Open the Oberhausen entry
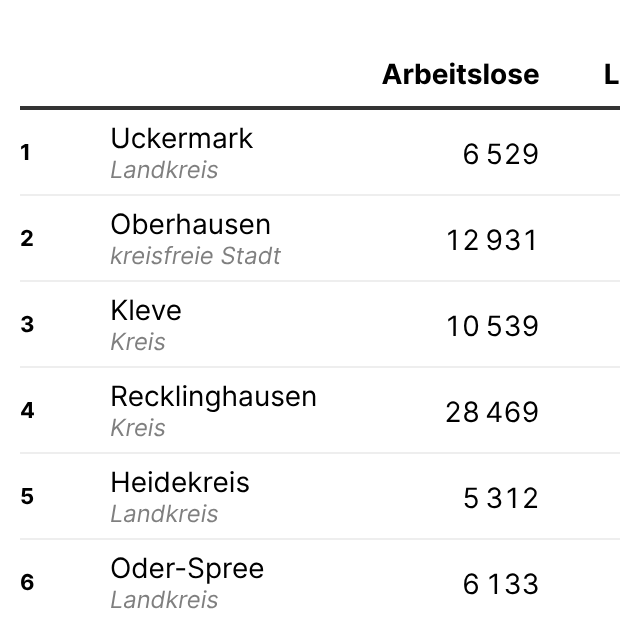 (190, 224)
